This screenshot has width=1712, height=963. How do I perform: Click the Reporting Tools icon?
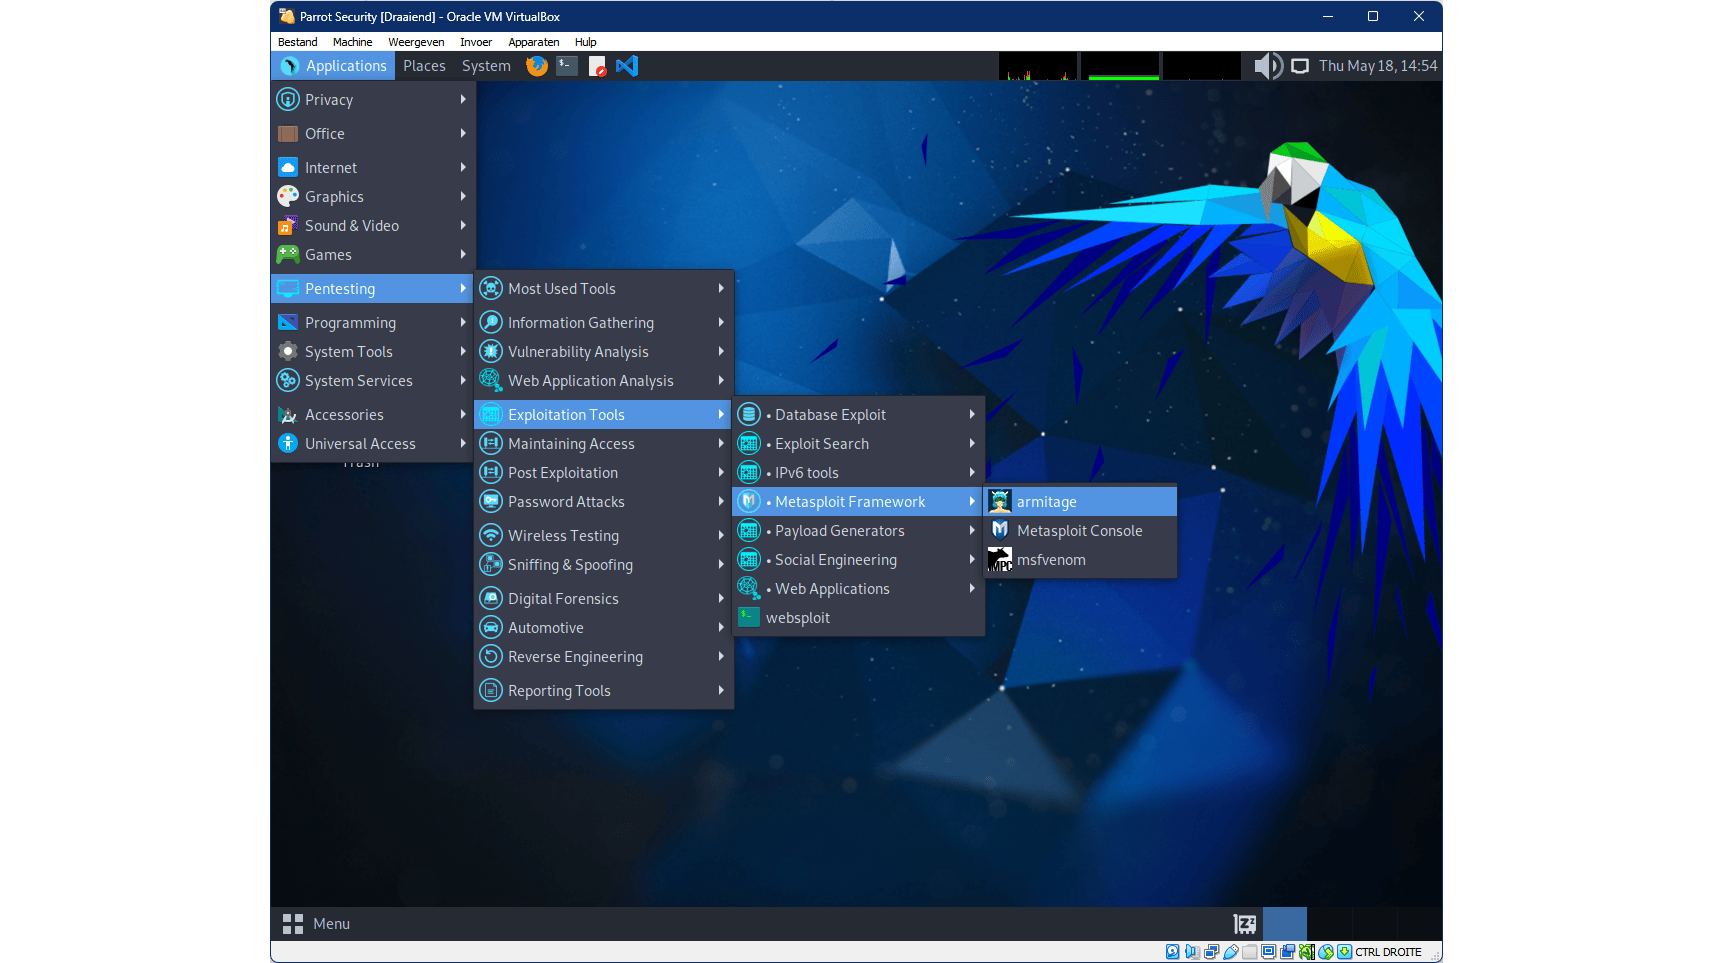coord(491,691)
